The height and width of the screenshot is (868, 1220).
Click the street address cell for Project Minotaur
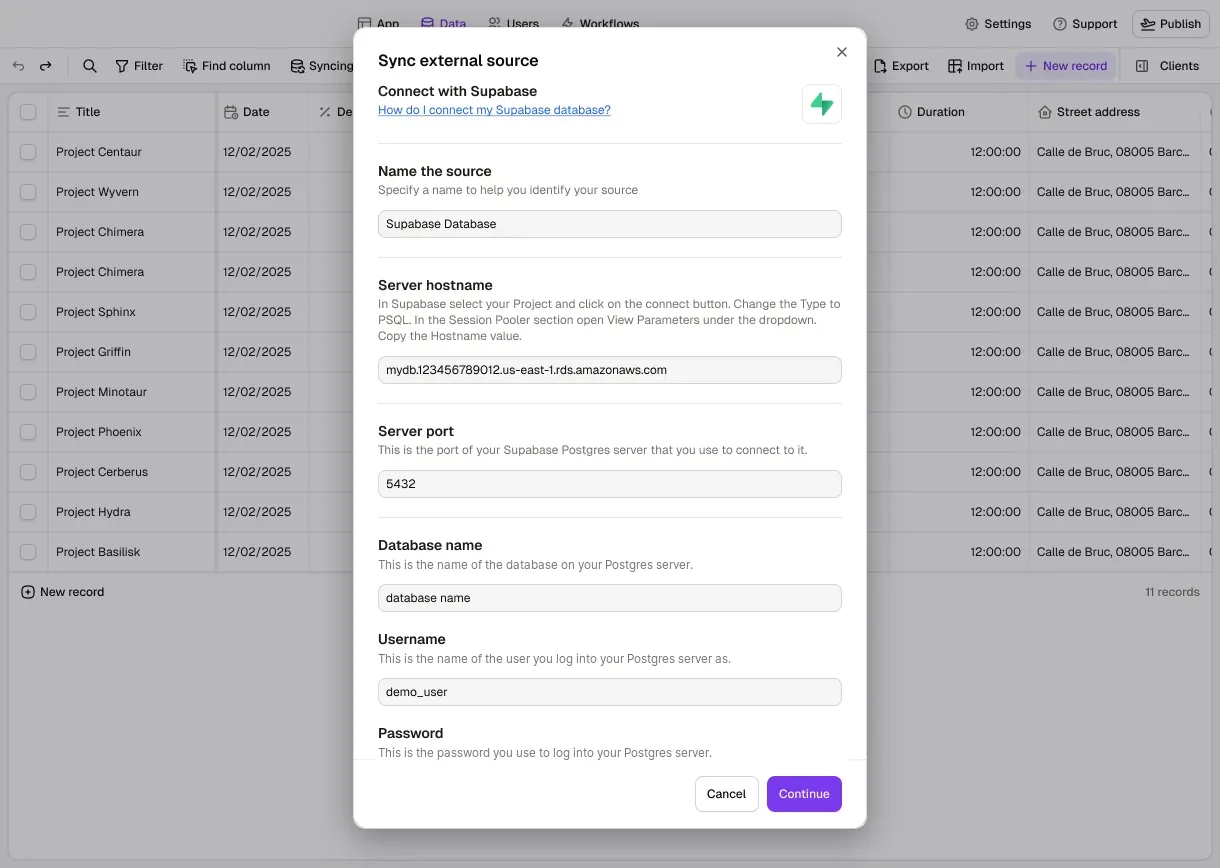point(1114,392)
